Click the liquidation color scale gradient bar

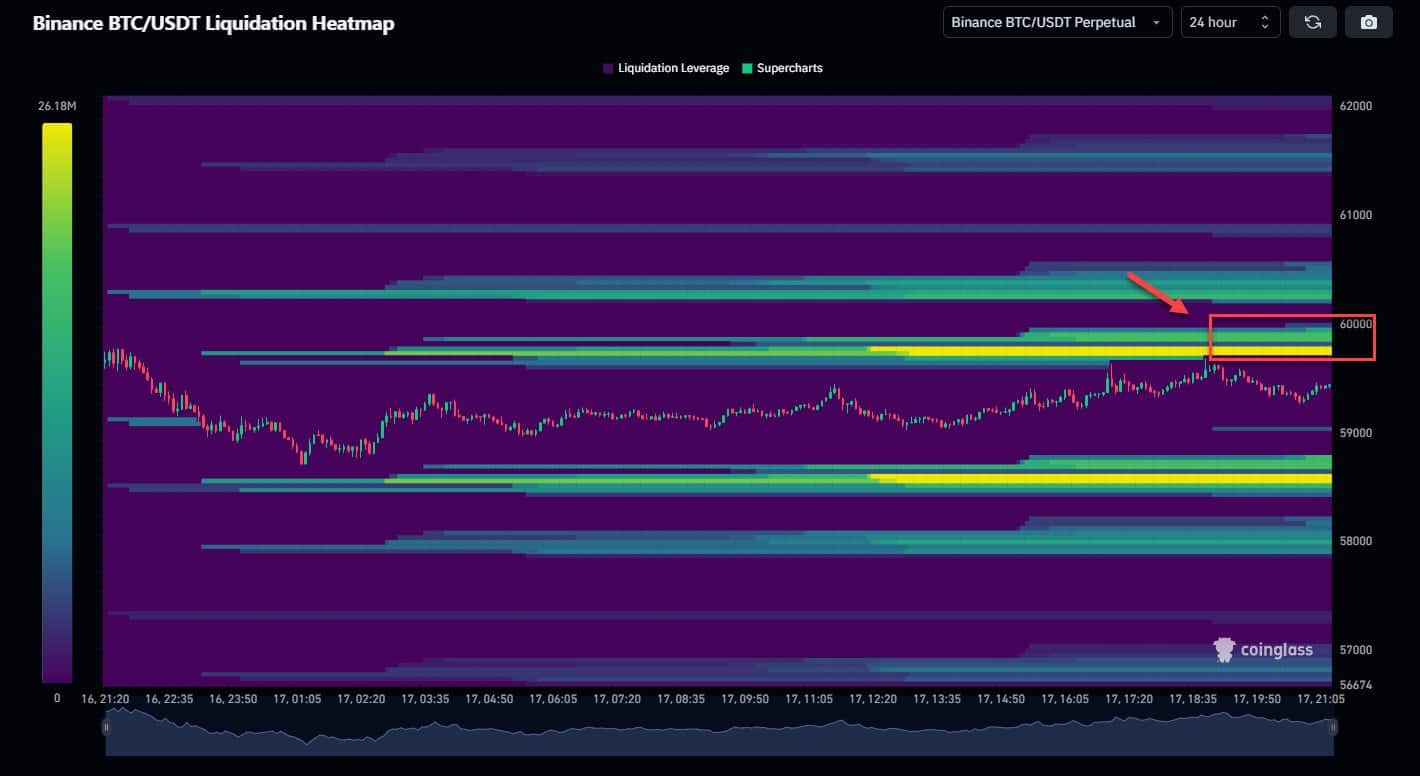coord(57,403)
